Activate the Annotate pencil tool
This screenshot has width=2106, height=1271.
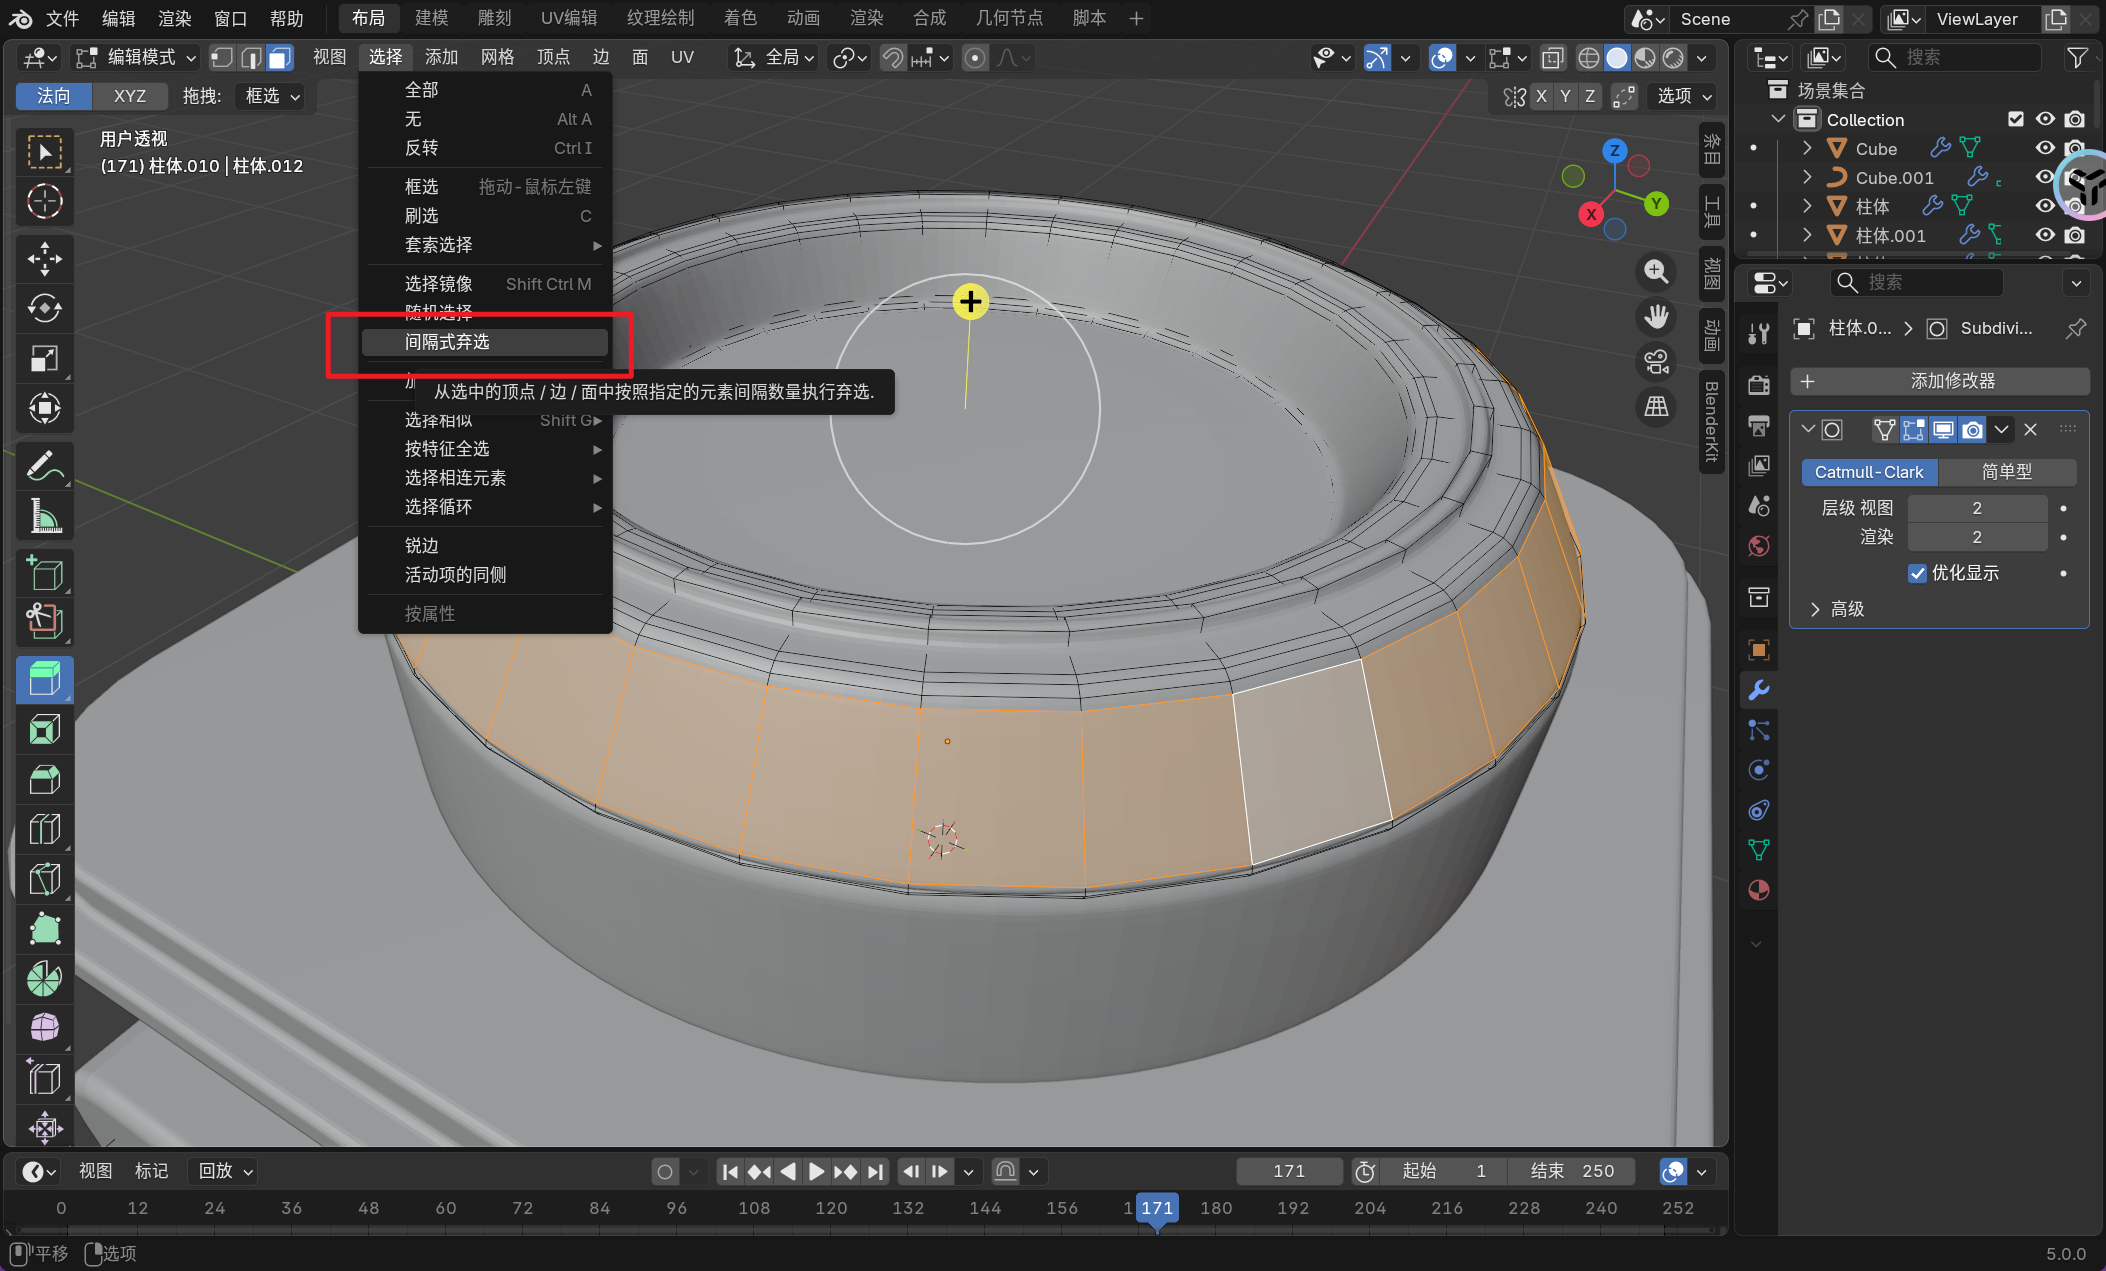(x=44, y=466)
